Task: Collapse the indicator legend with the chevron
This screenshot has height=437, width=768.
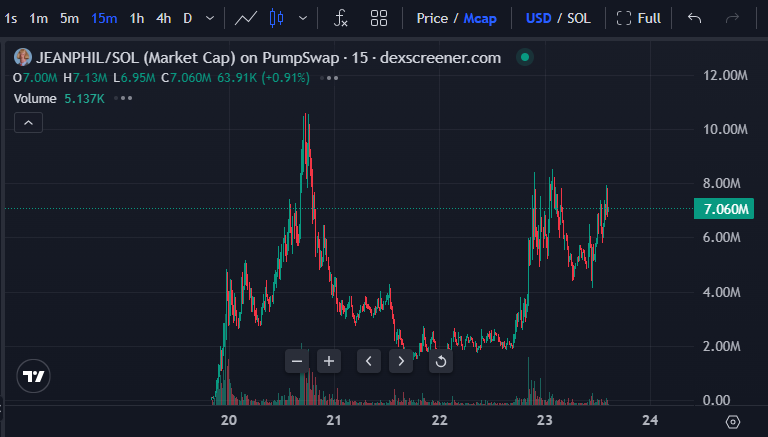Action: (x=28, y=122)
